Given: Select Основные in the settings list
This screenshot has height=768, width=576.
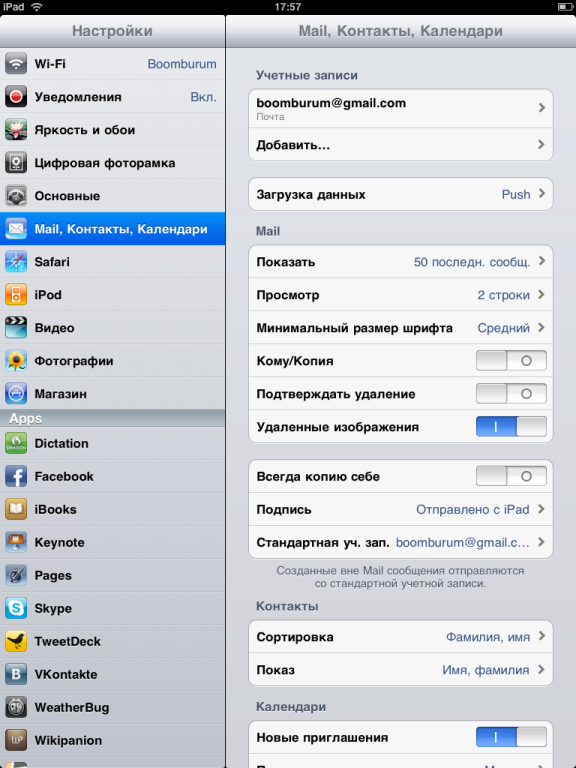Looking at the screenshot, I should click(x=113, y=196).
